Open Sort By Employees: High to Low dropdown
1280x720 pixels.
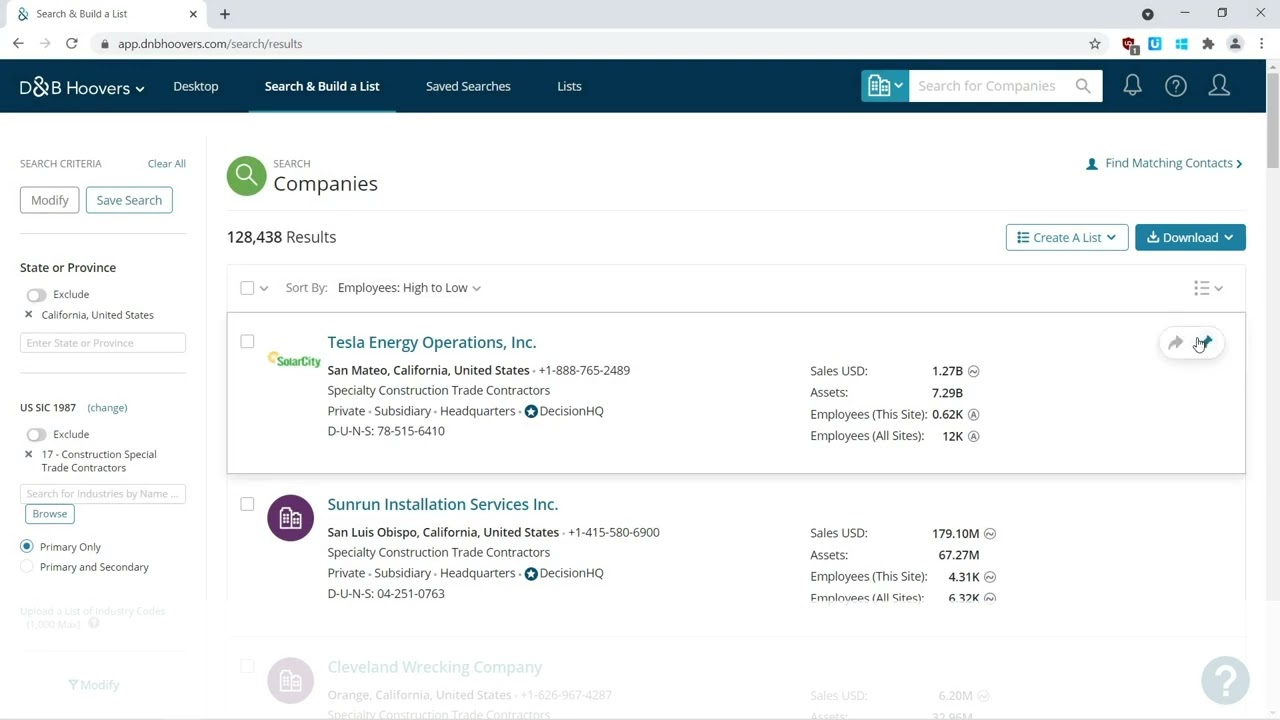pyautogui.click(x=409, y=288)
